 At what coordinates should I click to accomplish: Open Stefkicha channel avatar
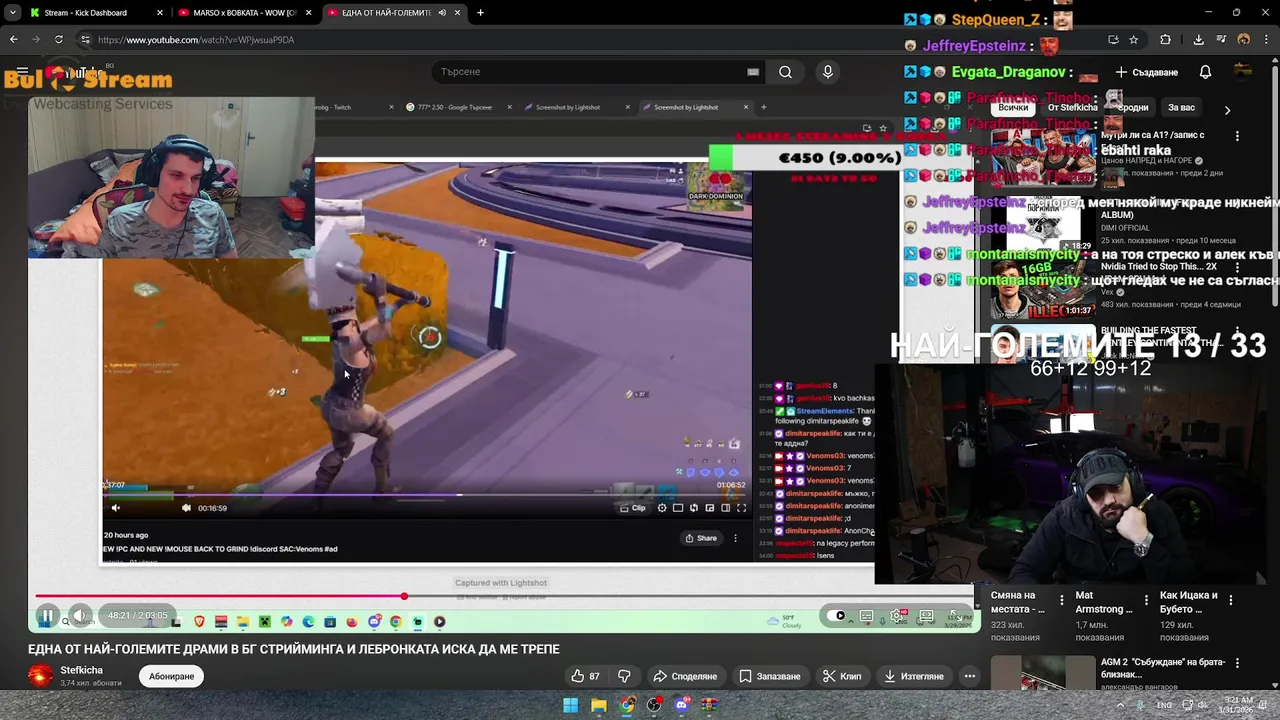40,676
